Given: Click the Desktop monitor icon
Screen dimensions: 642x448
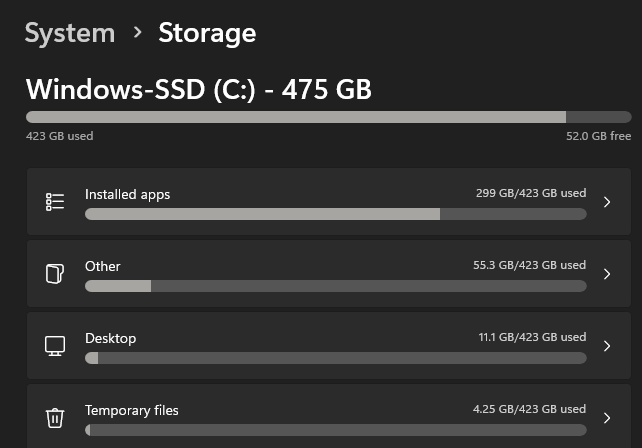Looking at the screenshot, I should point(55,346).
